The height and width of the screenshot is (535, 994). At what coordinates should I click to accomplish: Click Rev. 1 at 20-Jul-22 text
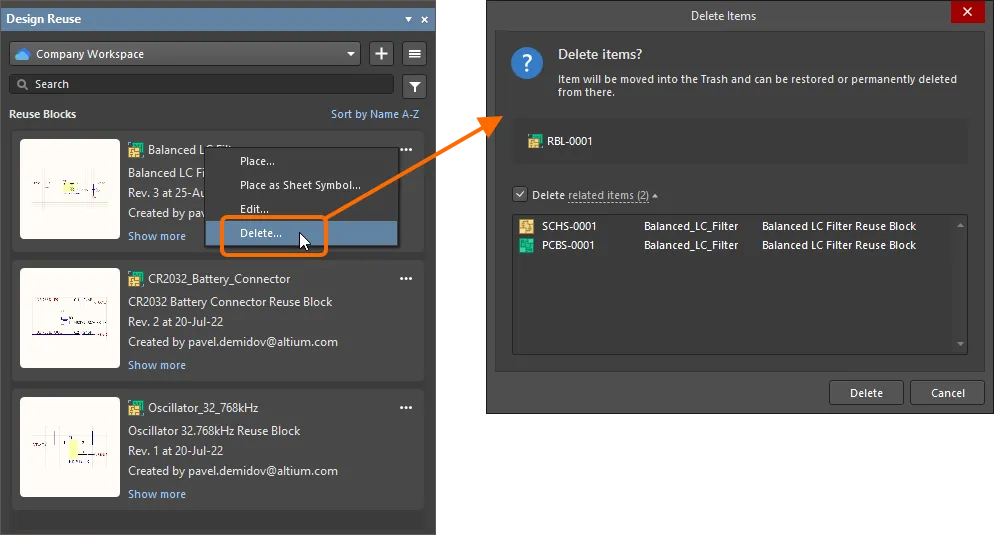tap(176, 451)
